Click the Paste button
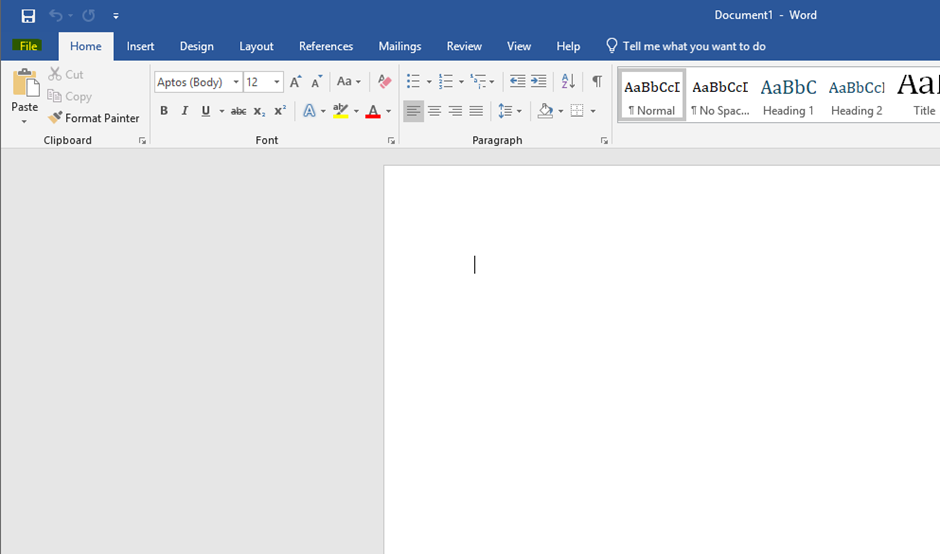This screenshot has height=554, width=940. tap(24, 89)
